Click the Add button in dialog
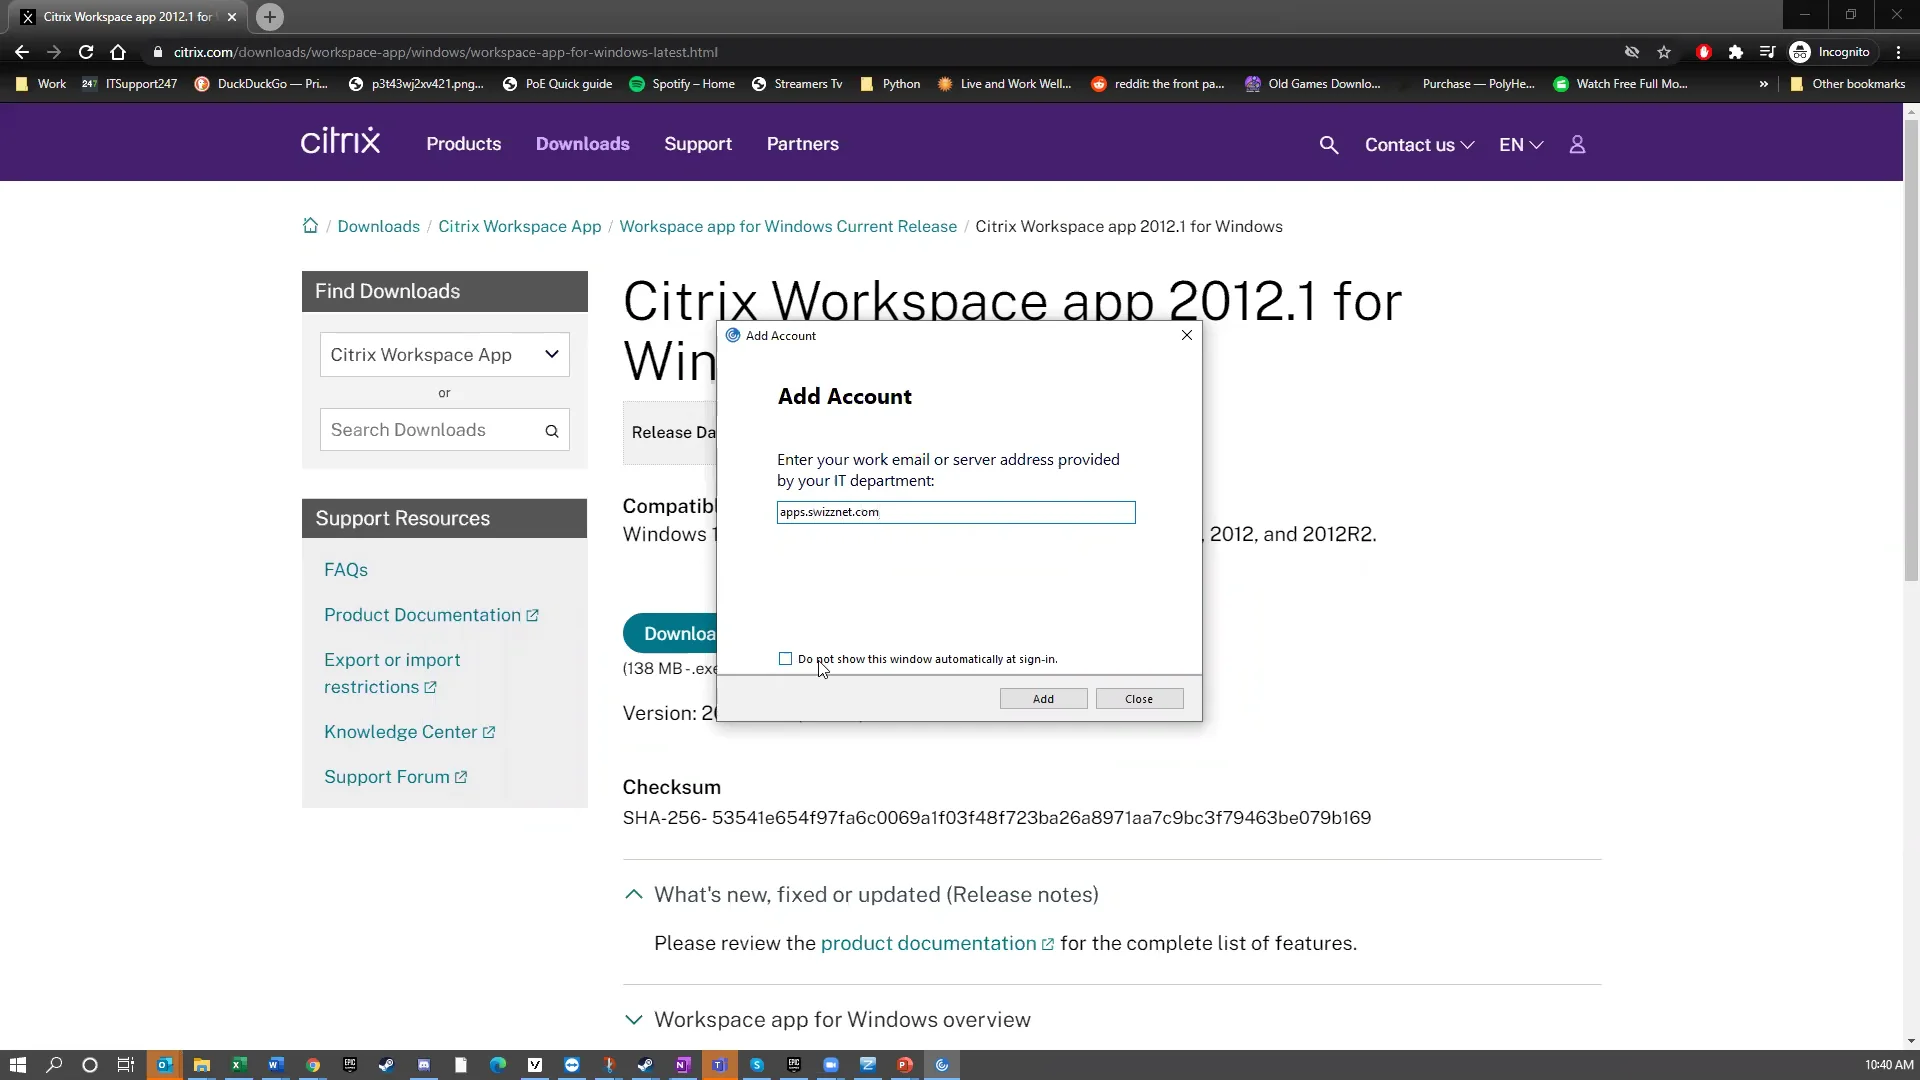Image resolution: width=1920 pixels, height=1080 pixels. 1043,699
